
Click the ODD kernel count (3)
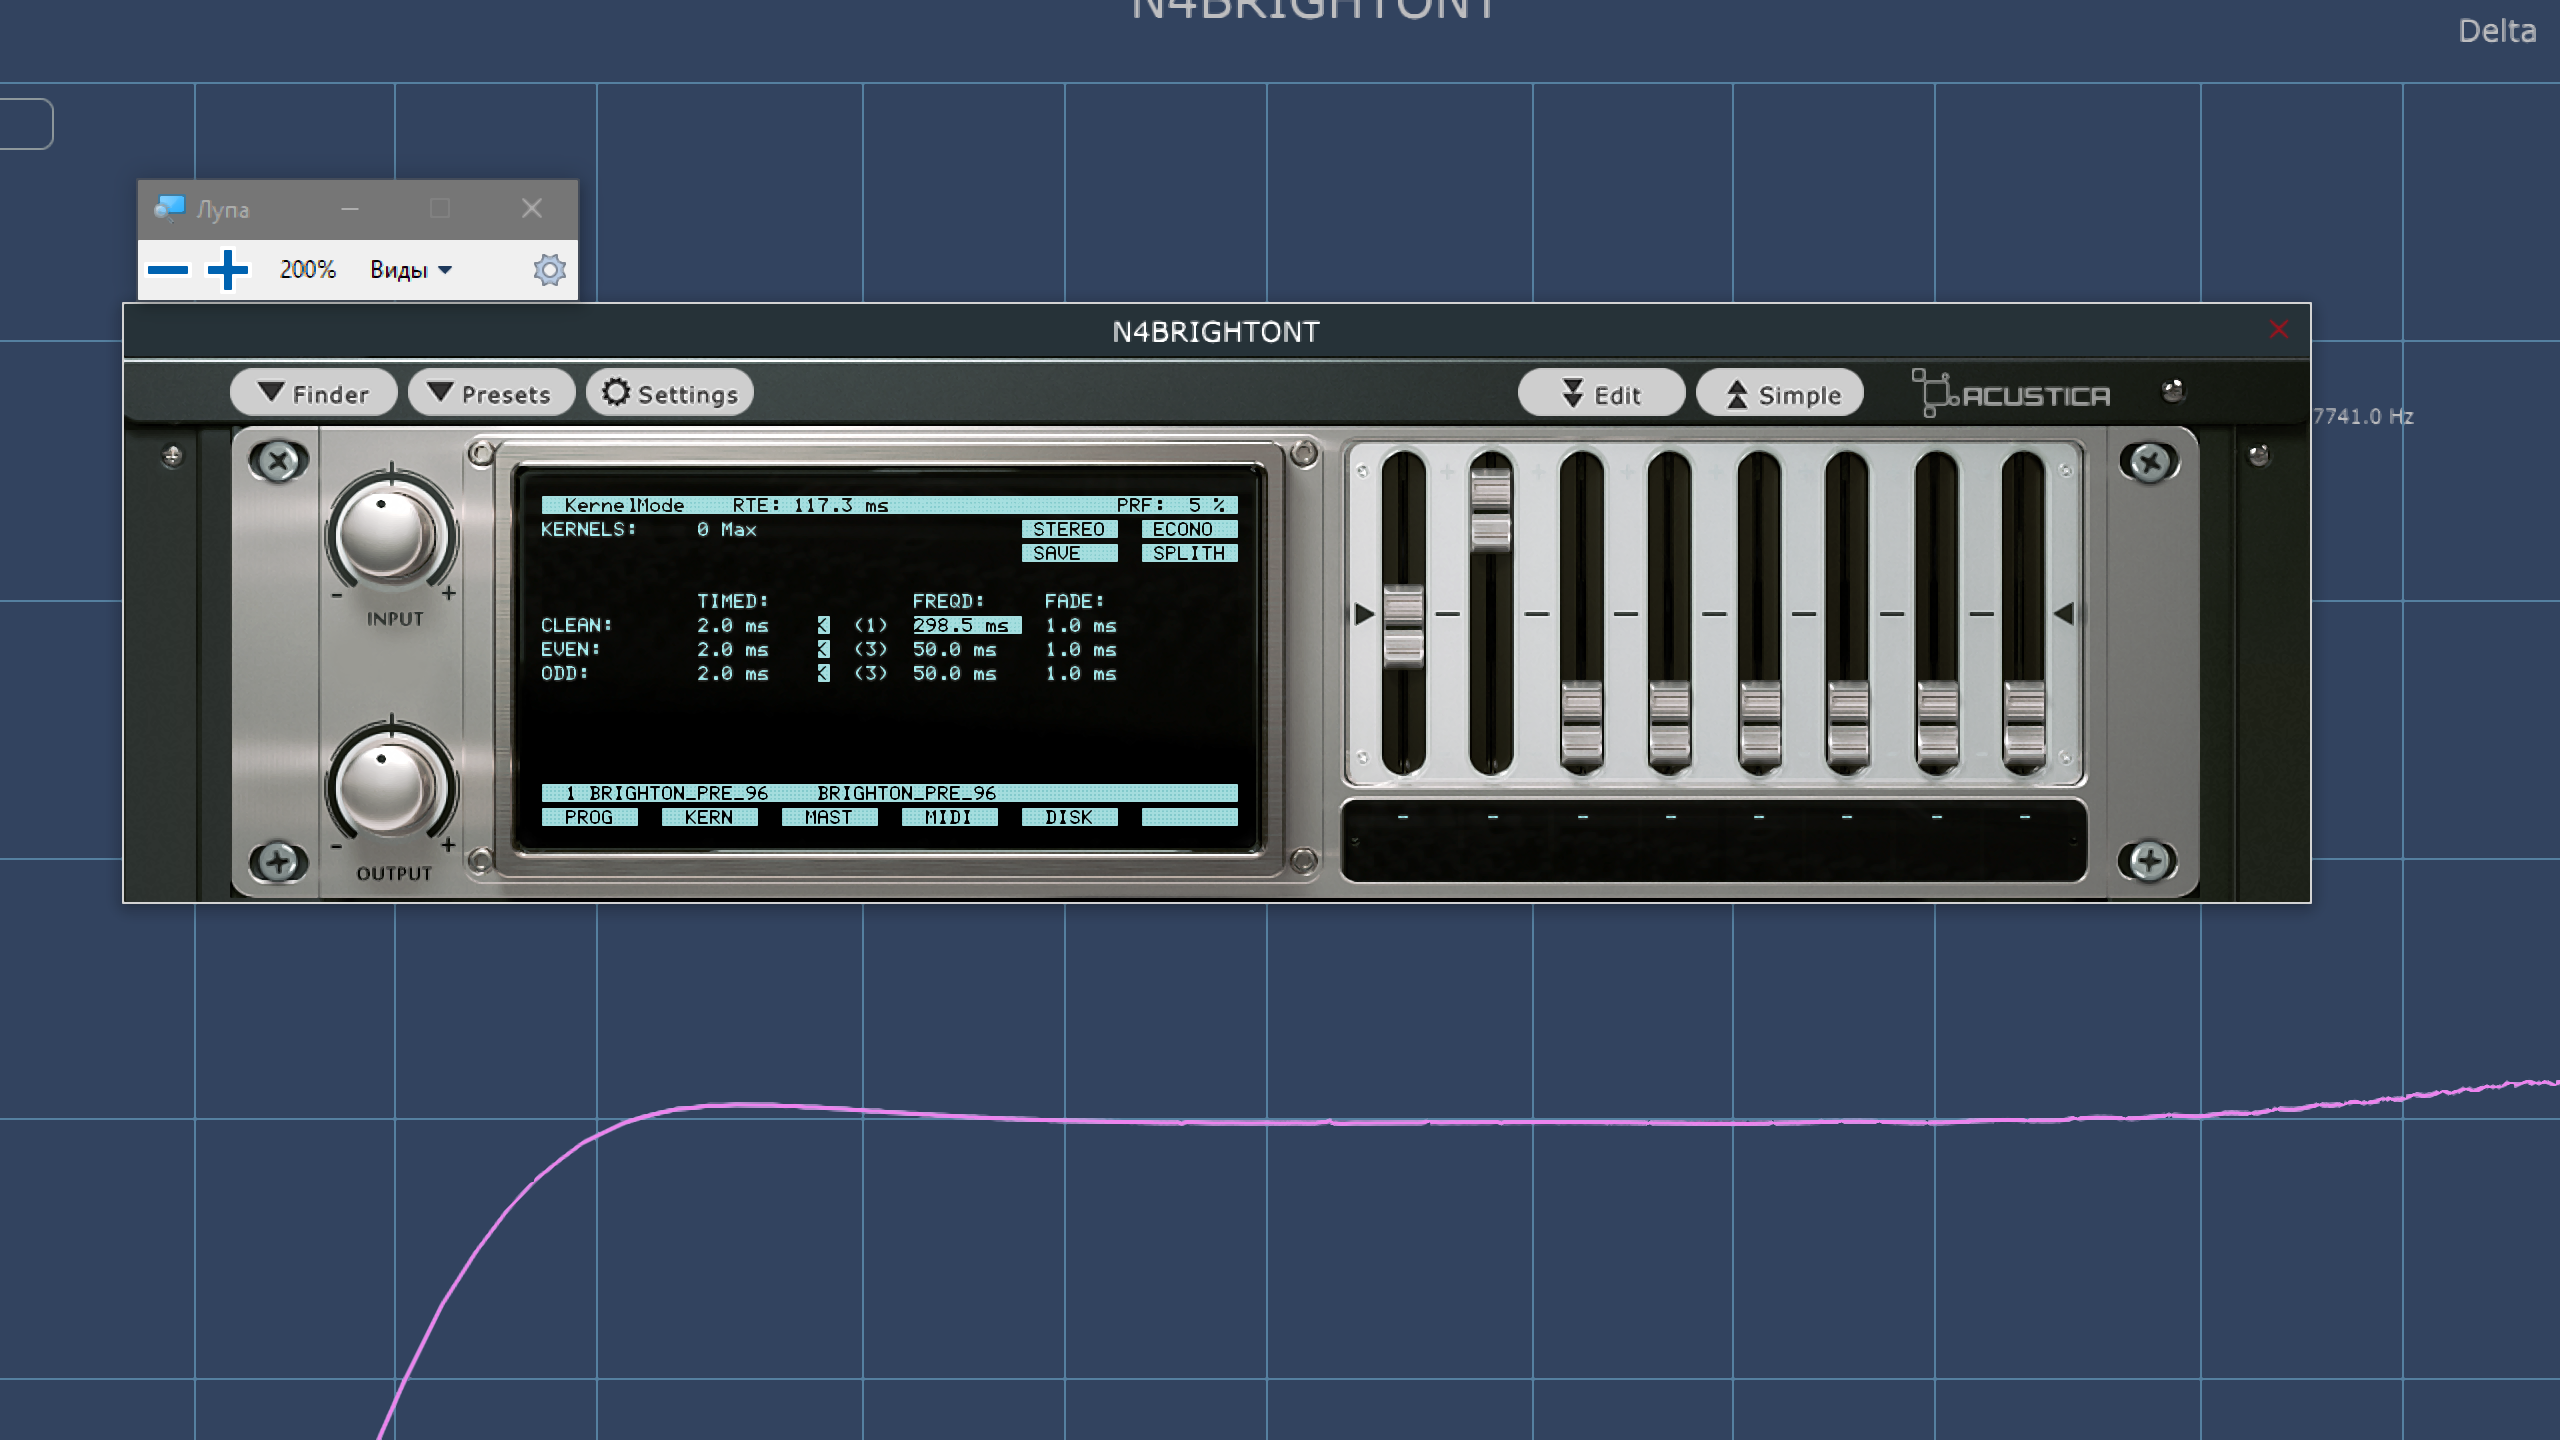coord(871,673)
